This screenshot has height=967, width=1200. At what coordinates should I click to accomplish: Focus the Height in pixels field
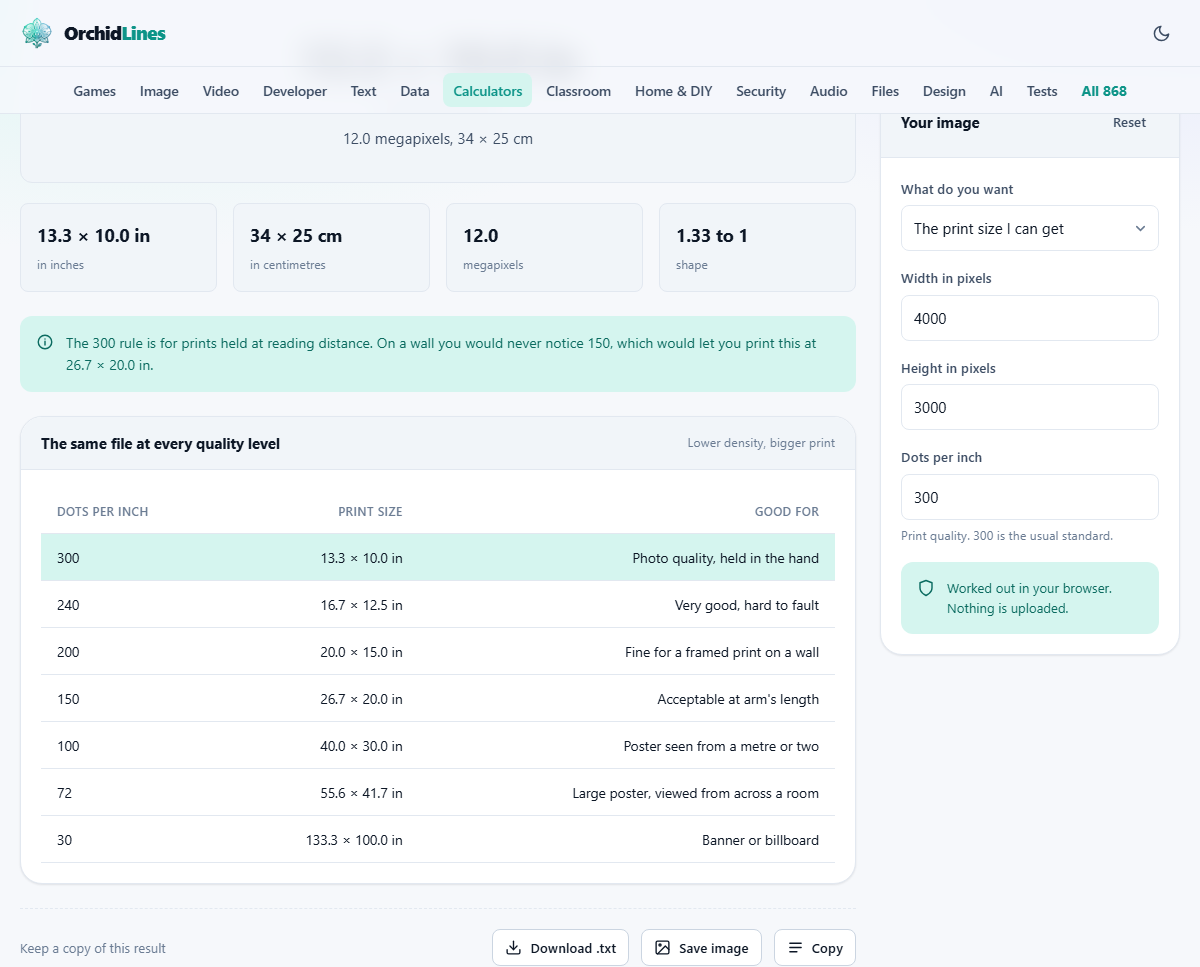(1030, 407)
